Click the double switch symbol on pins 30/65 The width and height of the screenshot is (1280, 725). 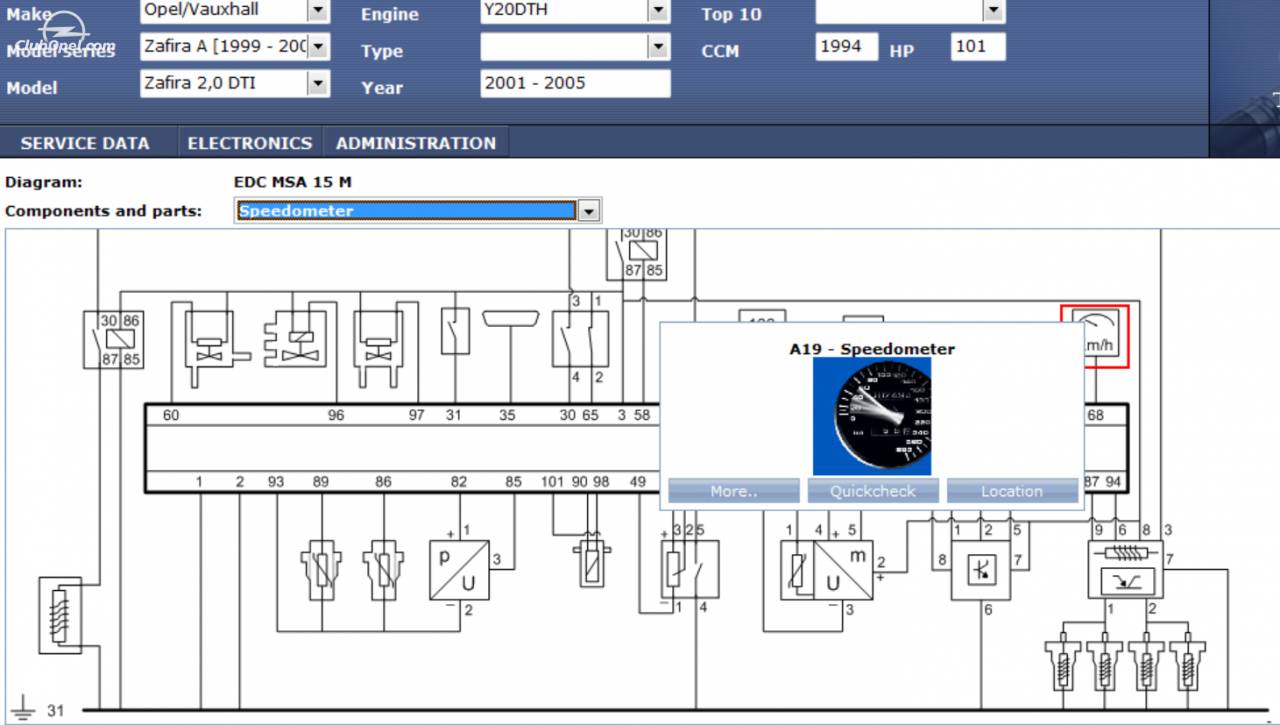point(581,338)
